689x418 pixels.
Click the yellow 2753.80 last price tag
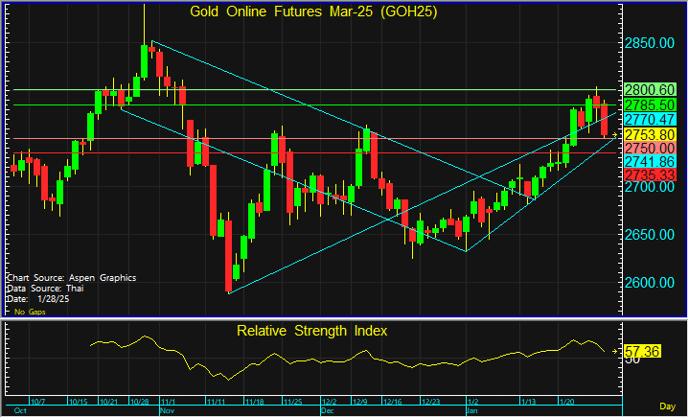650,133
